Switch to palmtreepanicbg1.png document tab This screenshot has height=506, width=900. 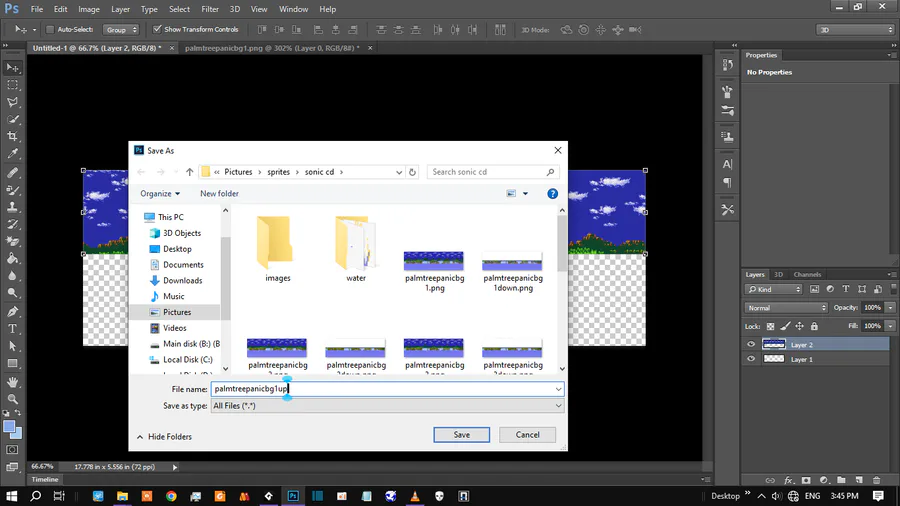272,48
